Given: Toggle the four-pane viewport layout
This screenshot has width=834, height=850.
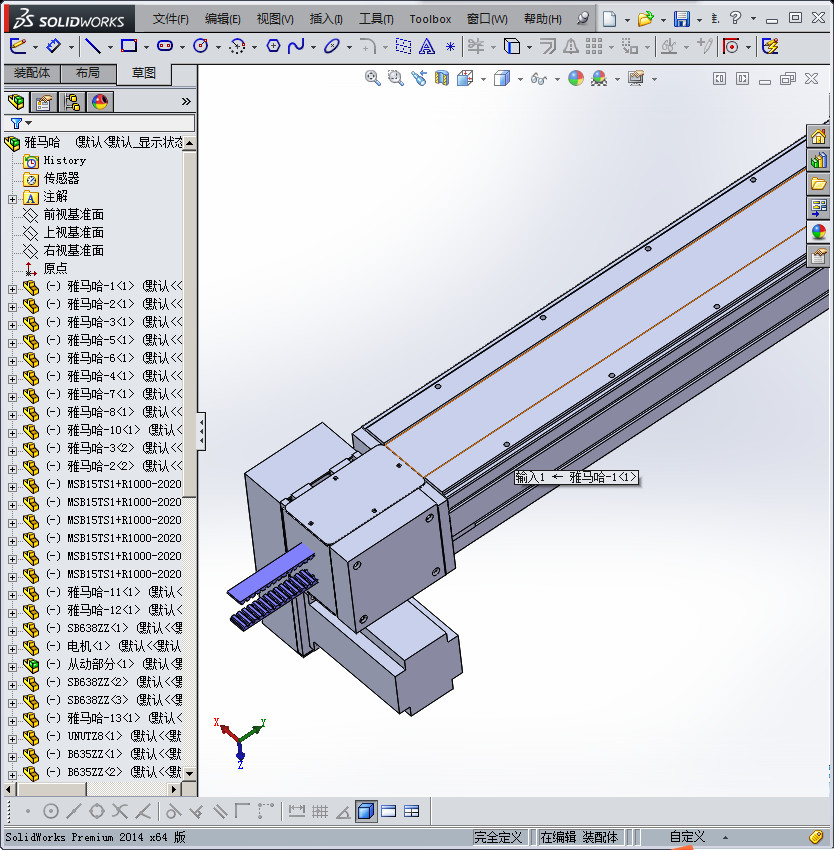Looking at the screenshot, I should coord(412,811).
